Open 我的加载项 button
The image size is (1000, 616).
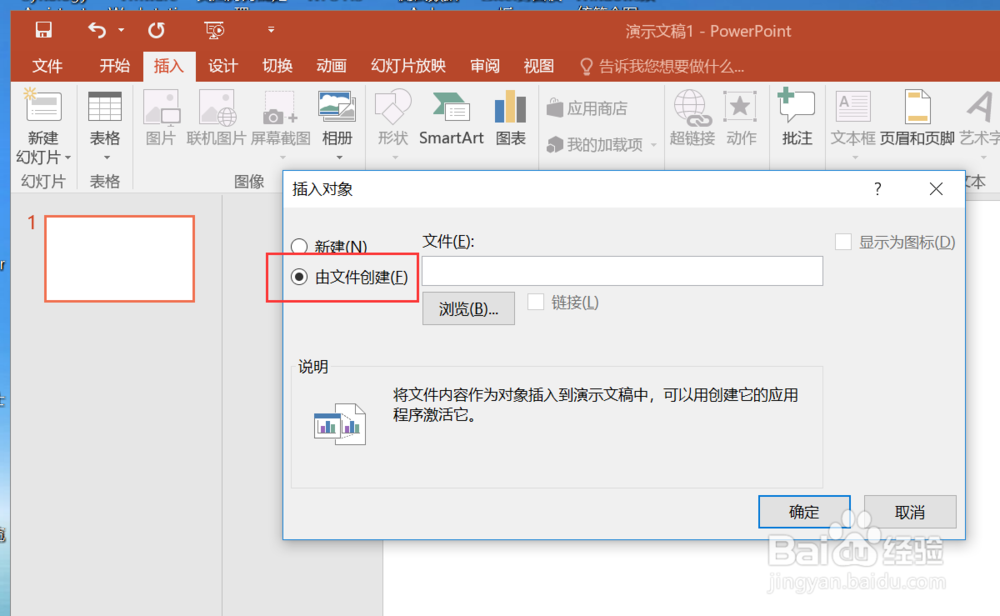point(594,145)
